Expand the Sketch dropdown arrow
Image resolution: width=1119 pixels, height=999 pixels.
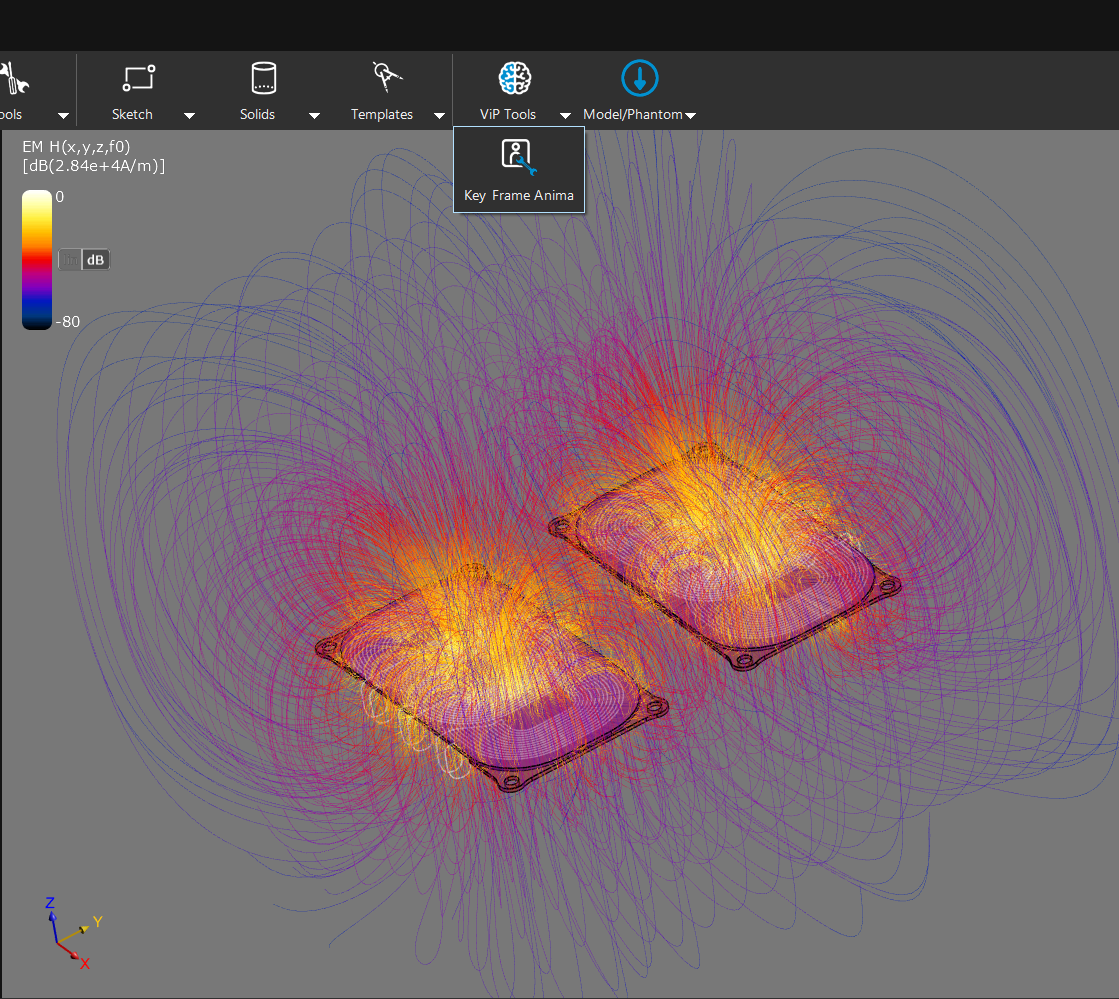pyautogui.click(x=189, y=116)
